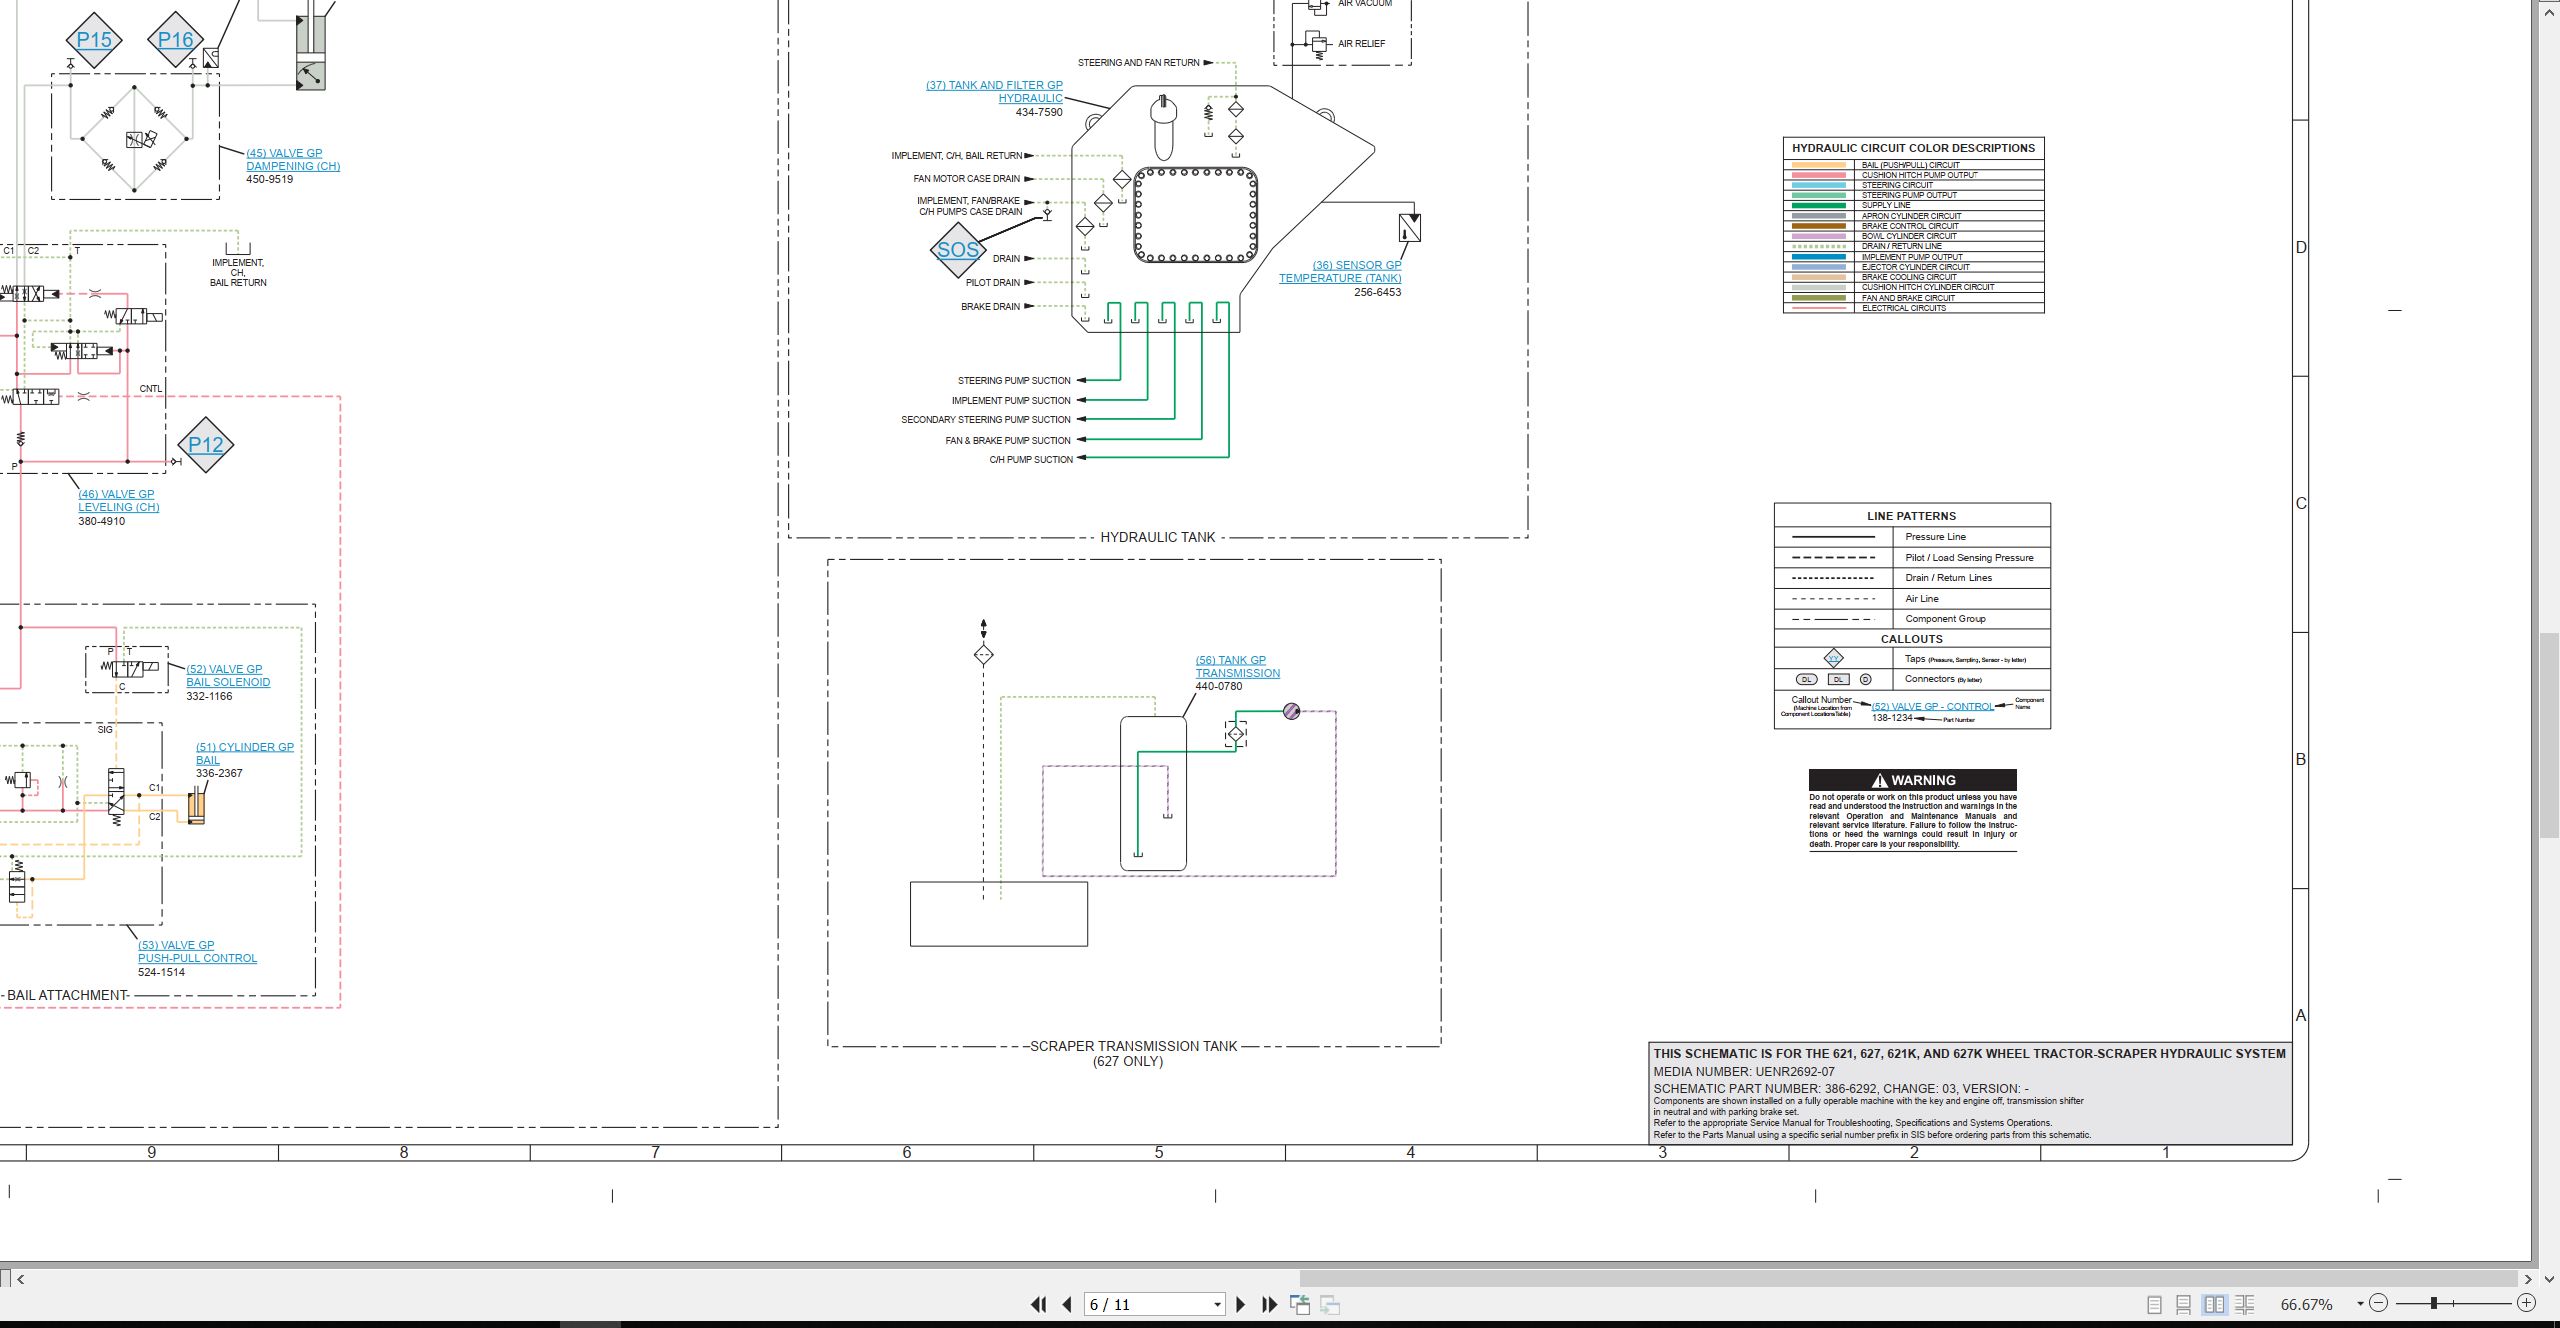Viewport: 2560px width, 1328px height.
Task: Open (37) Tank and Filter GP link
Action: (x=995, y=92)
